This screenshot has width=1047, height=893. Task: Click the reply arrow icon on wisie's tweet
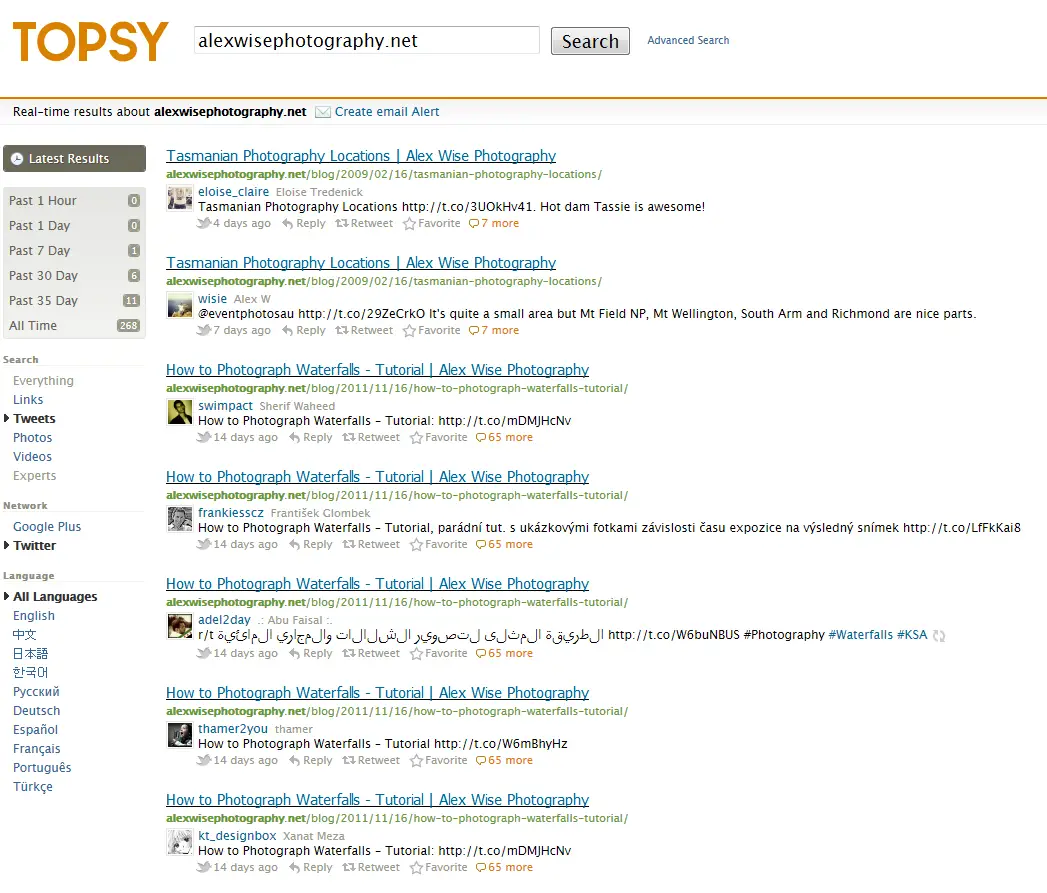click(287, 331)
